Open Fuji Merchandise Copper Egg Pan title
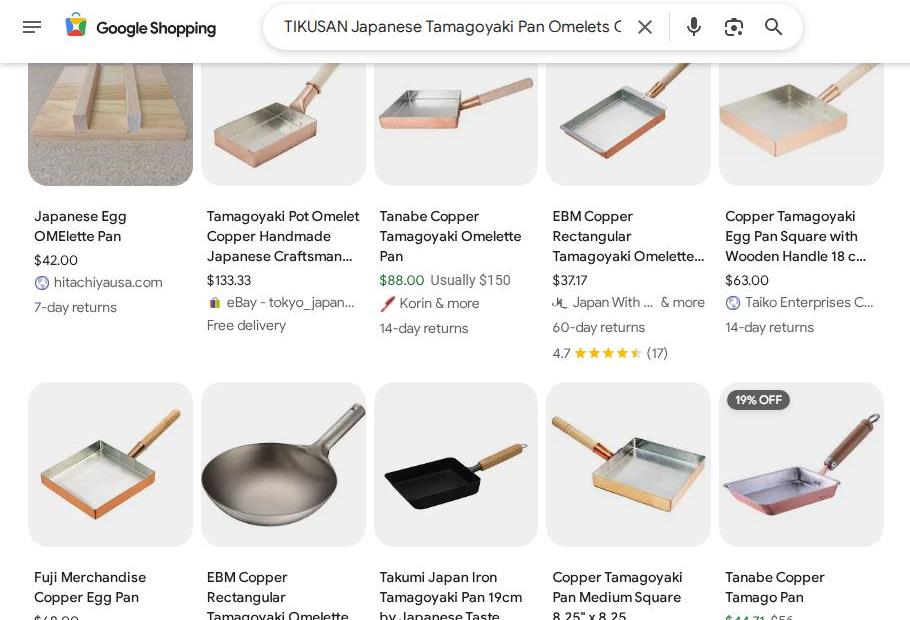 90,587
